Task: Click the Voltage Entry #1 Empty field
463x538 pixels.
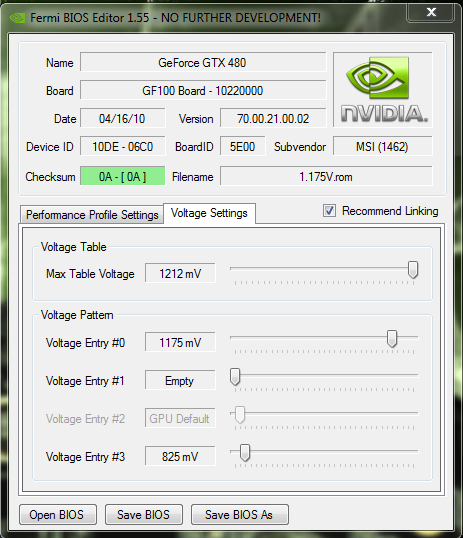Action: tap(180, 380)
